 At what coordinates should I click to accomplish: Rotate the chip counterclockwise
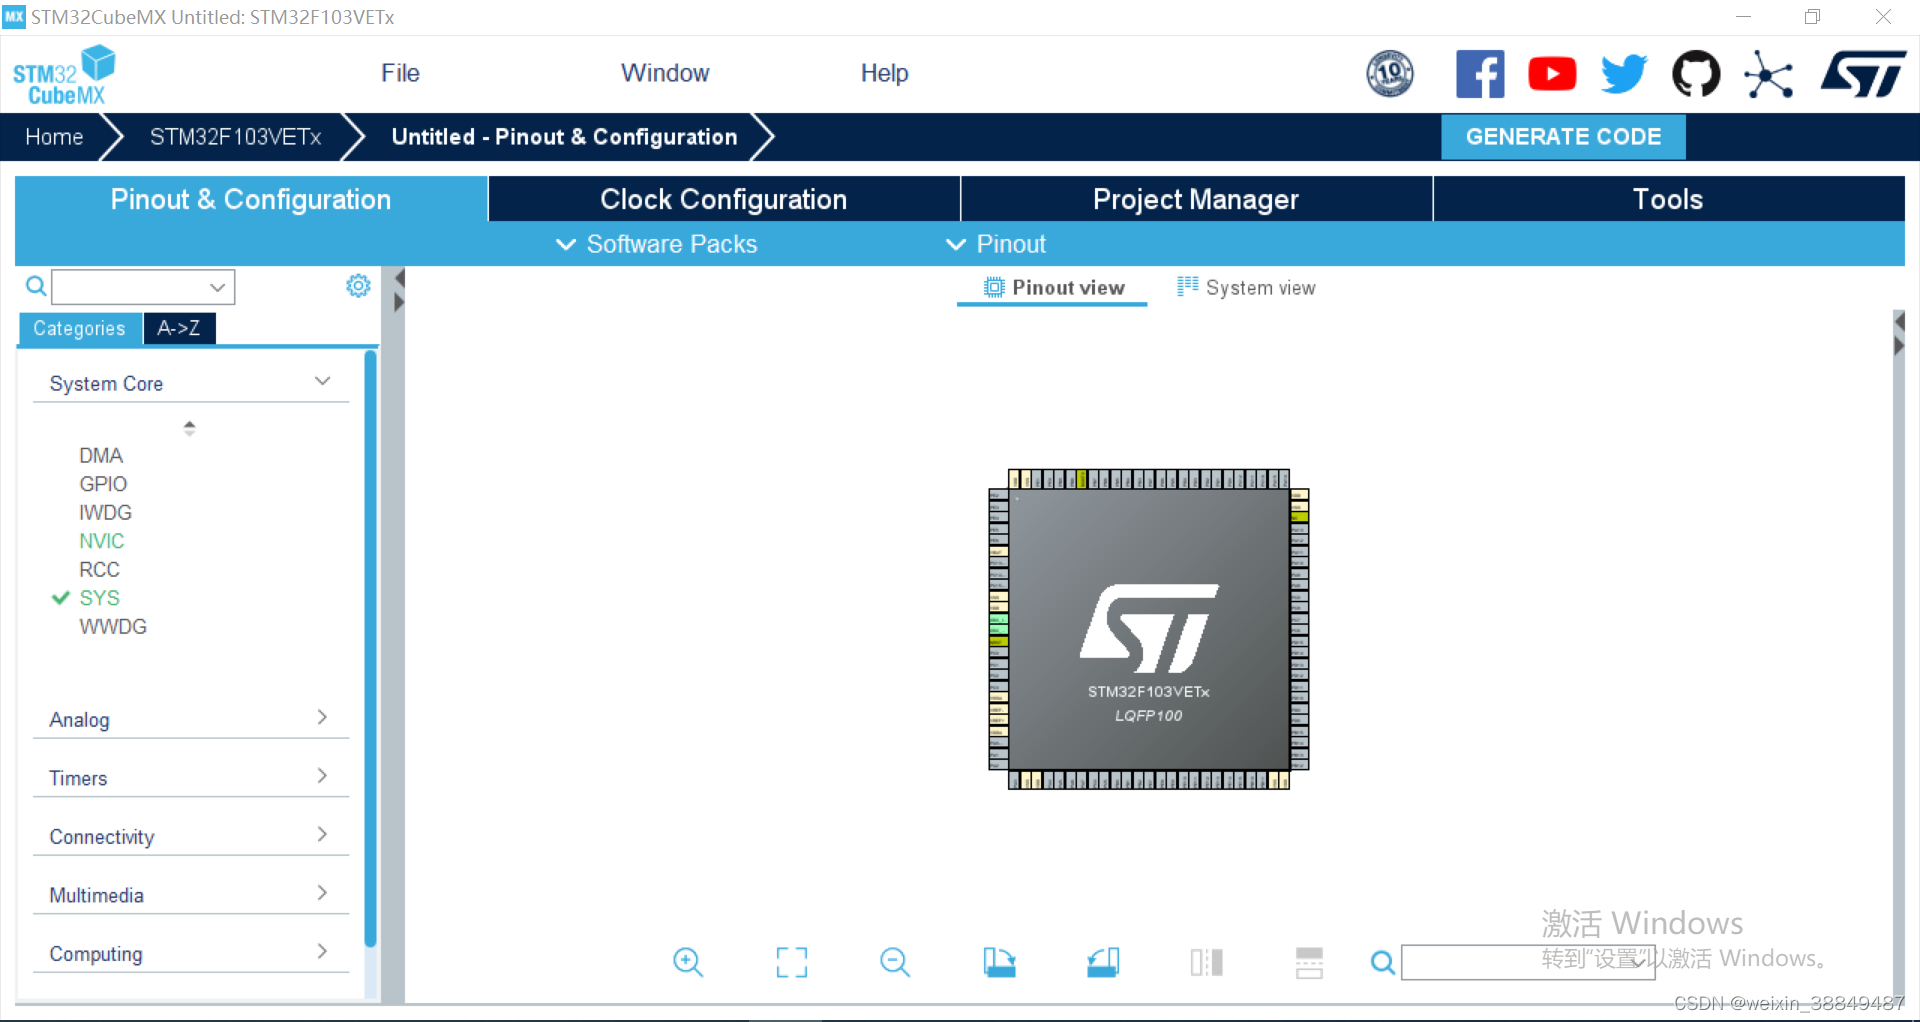1103,962
